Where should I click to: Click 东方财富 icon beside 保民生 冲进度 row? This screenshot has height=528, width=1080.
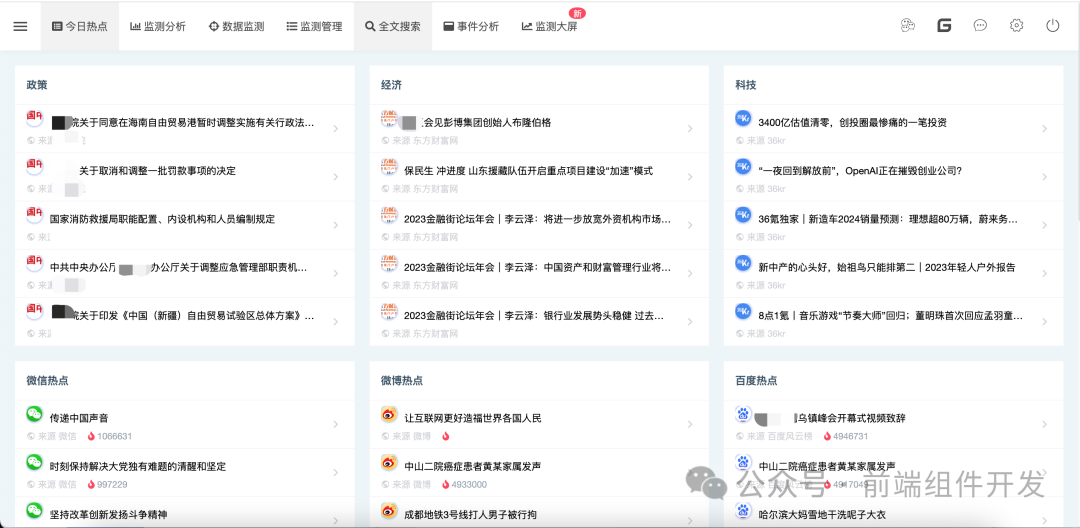tap(389, 166)
